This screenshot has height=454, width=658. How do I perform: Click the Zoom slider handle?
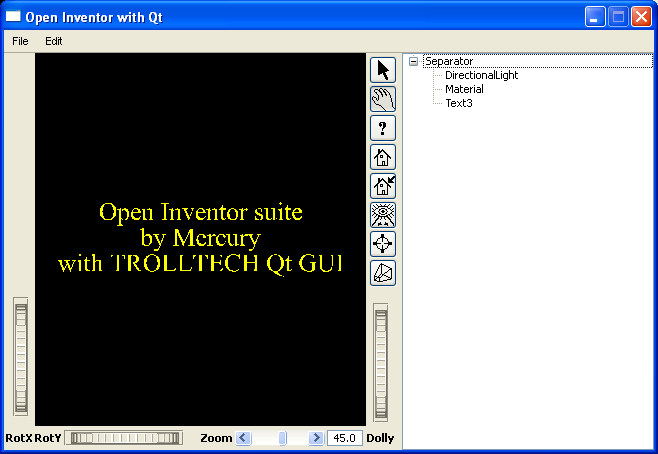[283, 438]
